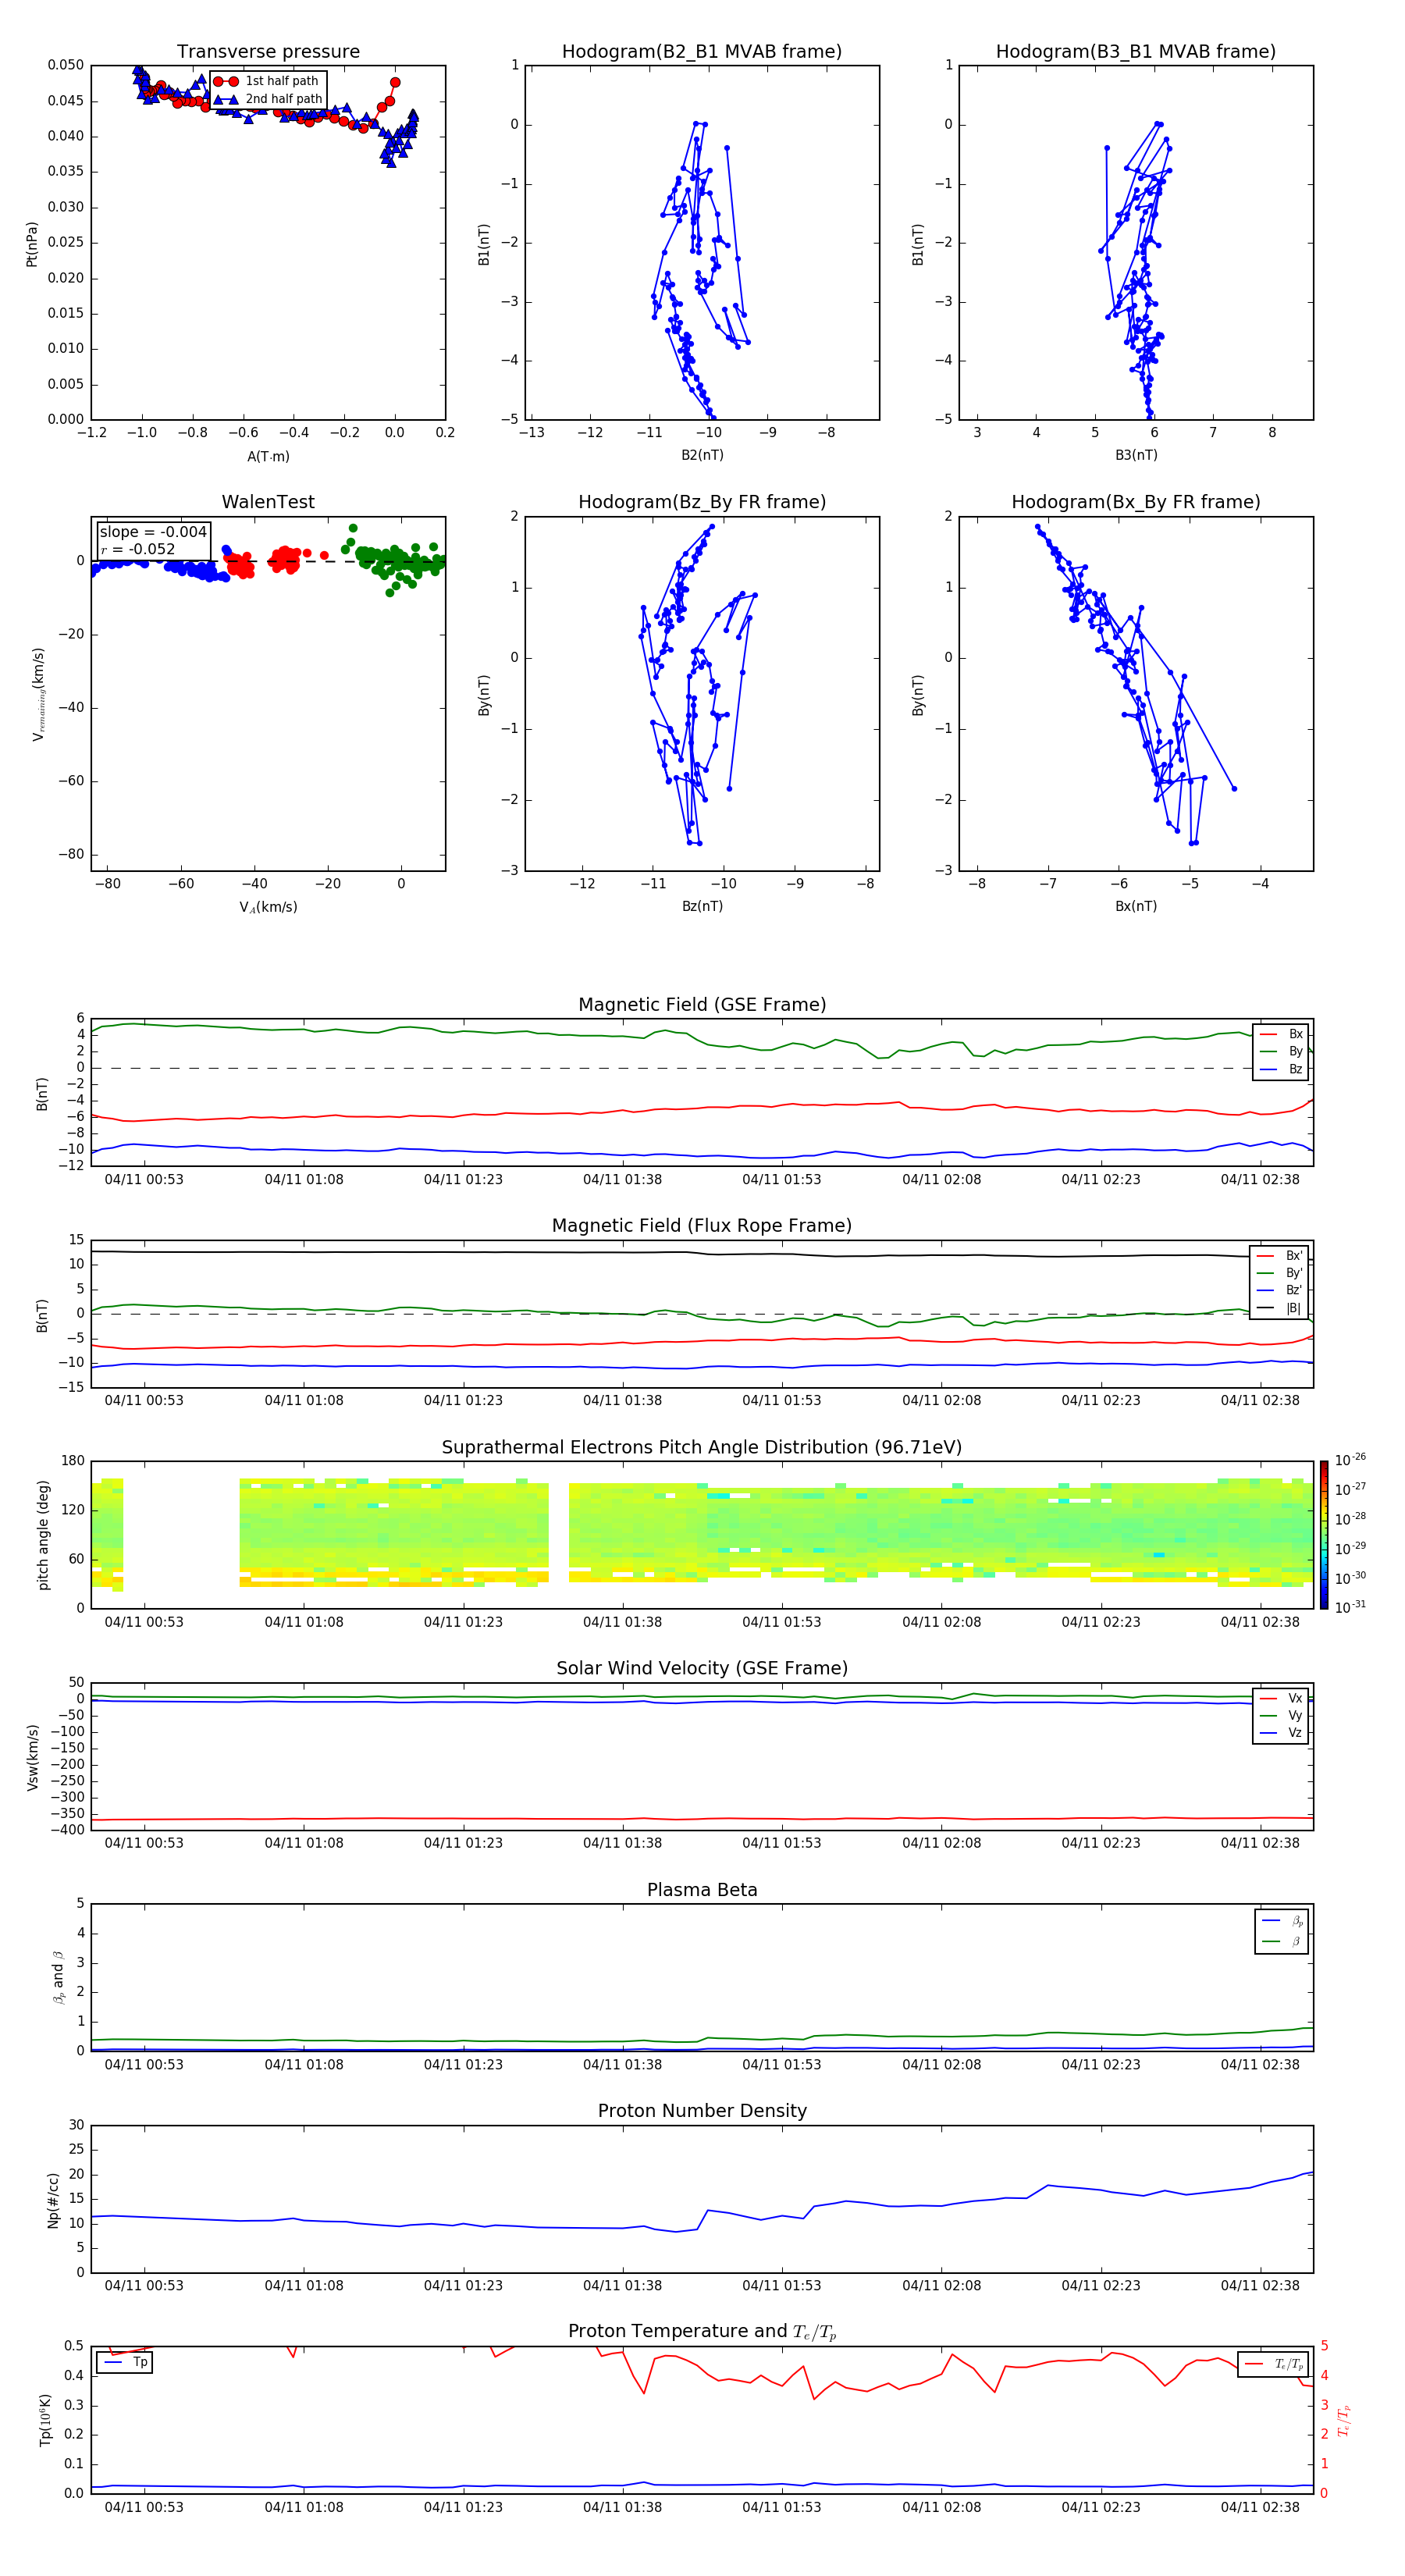
Task: Click the 'B2(nT)' x-axis label
Action: coord(702,455)
